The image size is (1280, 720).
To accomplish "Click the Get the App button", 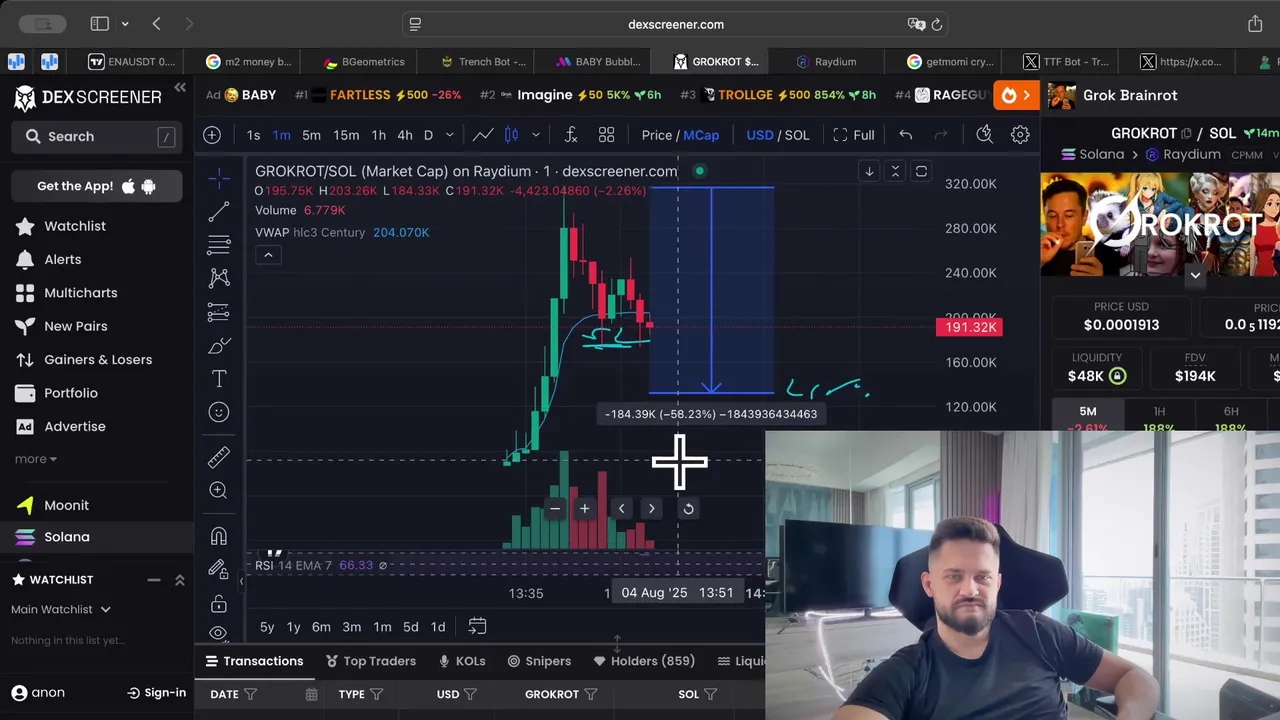I will [97, 186].
